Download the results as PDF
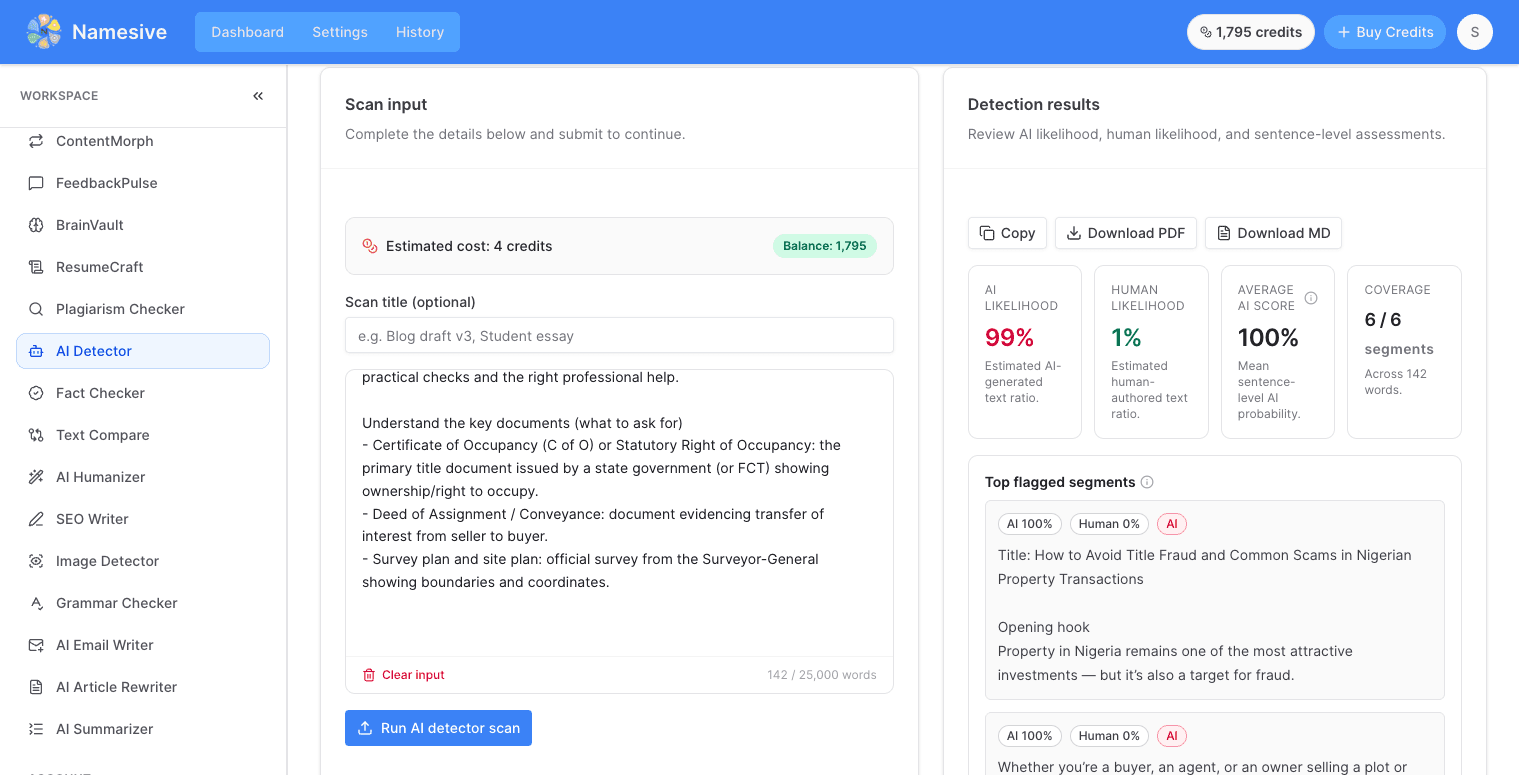The width and height of the screenshot is (1519, 775). coord(1125,233)
